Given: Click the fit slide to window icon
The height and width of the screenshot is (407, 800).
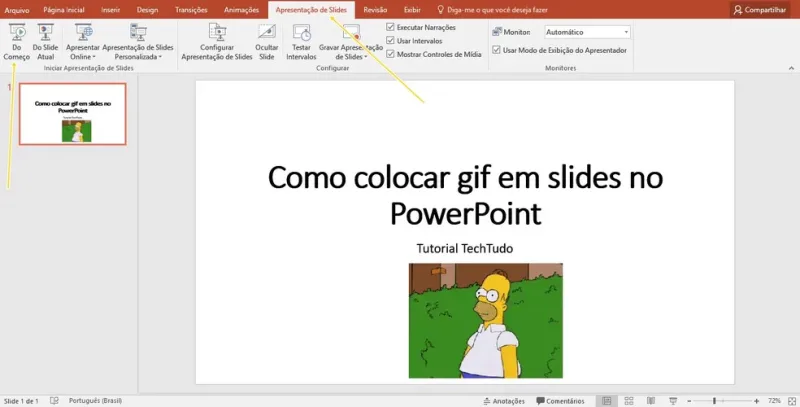Looking at the screenshot, I should [x=792, y=401].
